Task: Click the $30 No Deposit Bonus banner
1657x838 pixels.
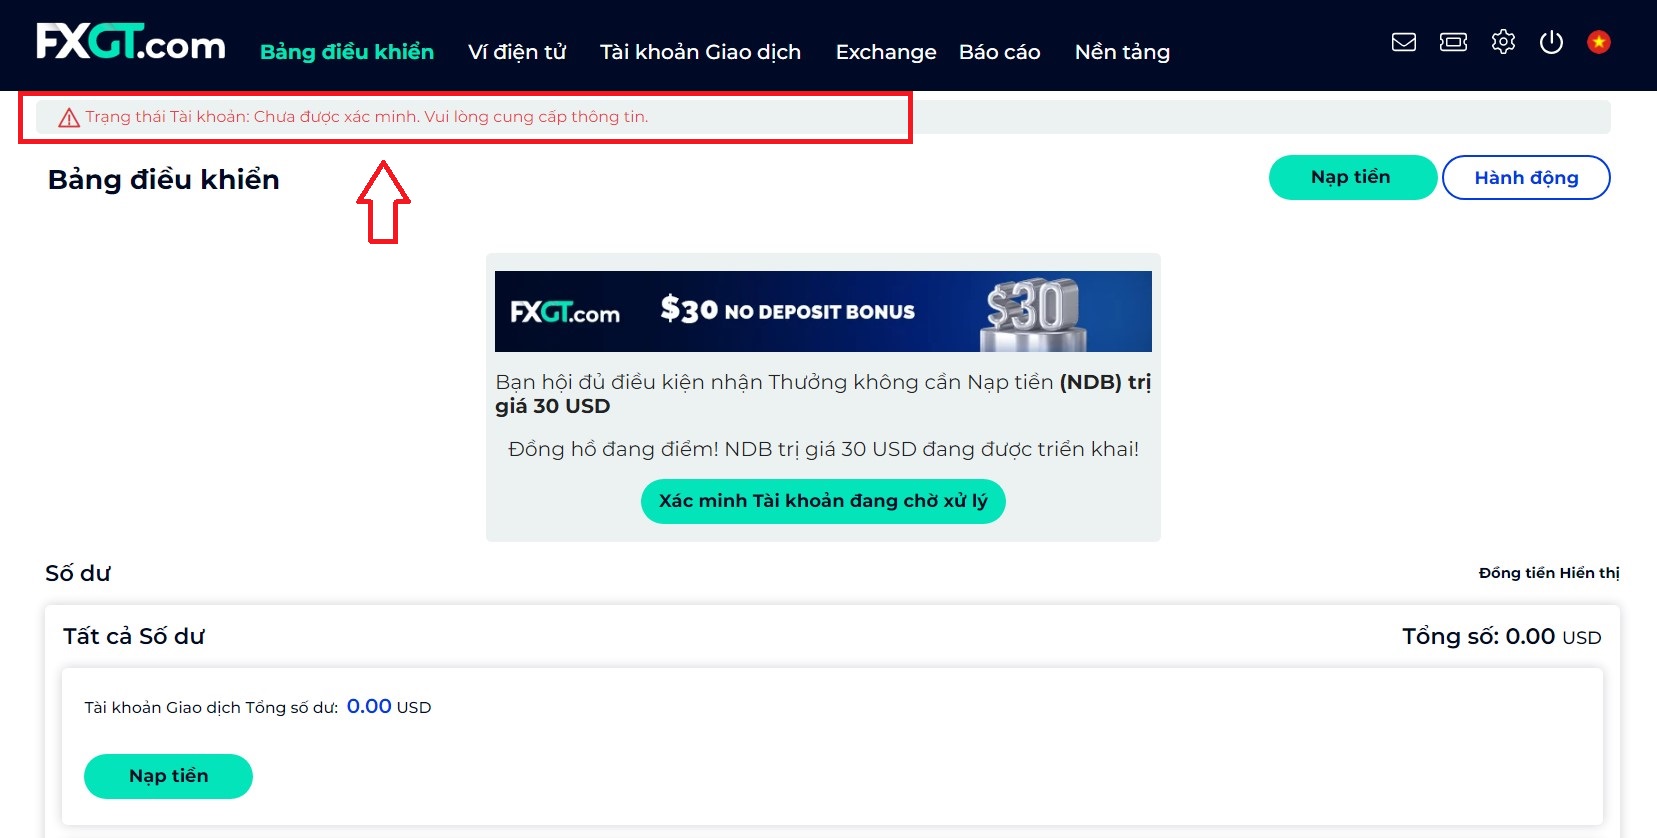Action: point(823,311)
